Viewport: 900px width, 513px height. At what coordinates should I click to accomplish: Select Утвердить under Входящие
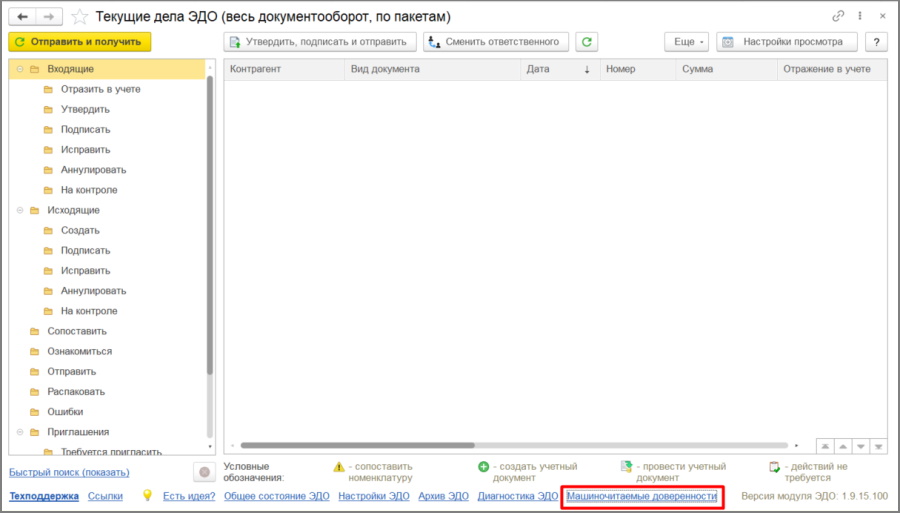pos(85,109)
